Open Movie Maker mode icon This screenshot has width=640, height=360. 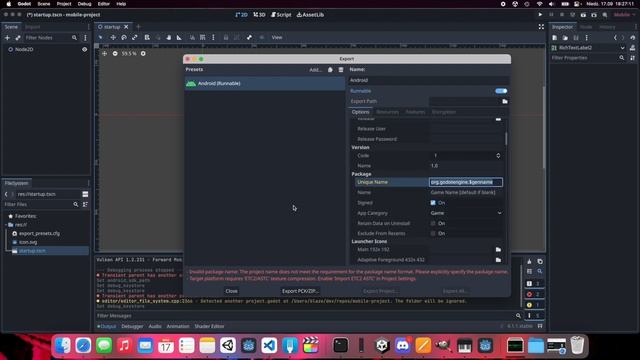coord(604,15)
